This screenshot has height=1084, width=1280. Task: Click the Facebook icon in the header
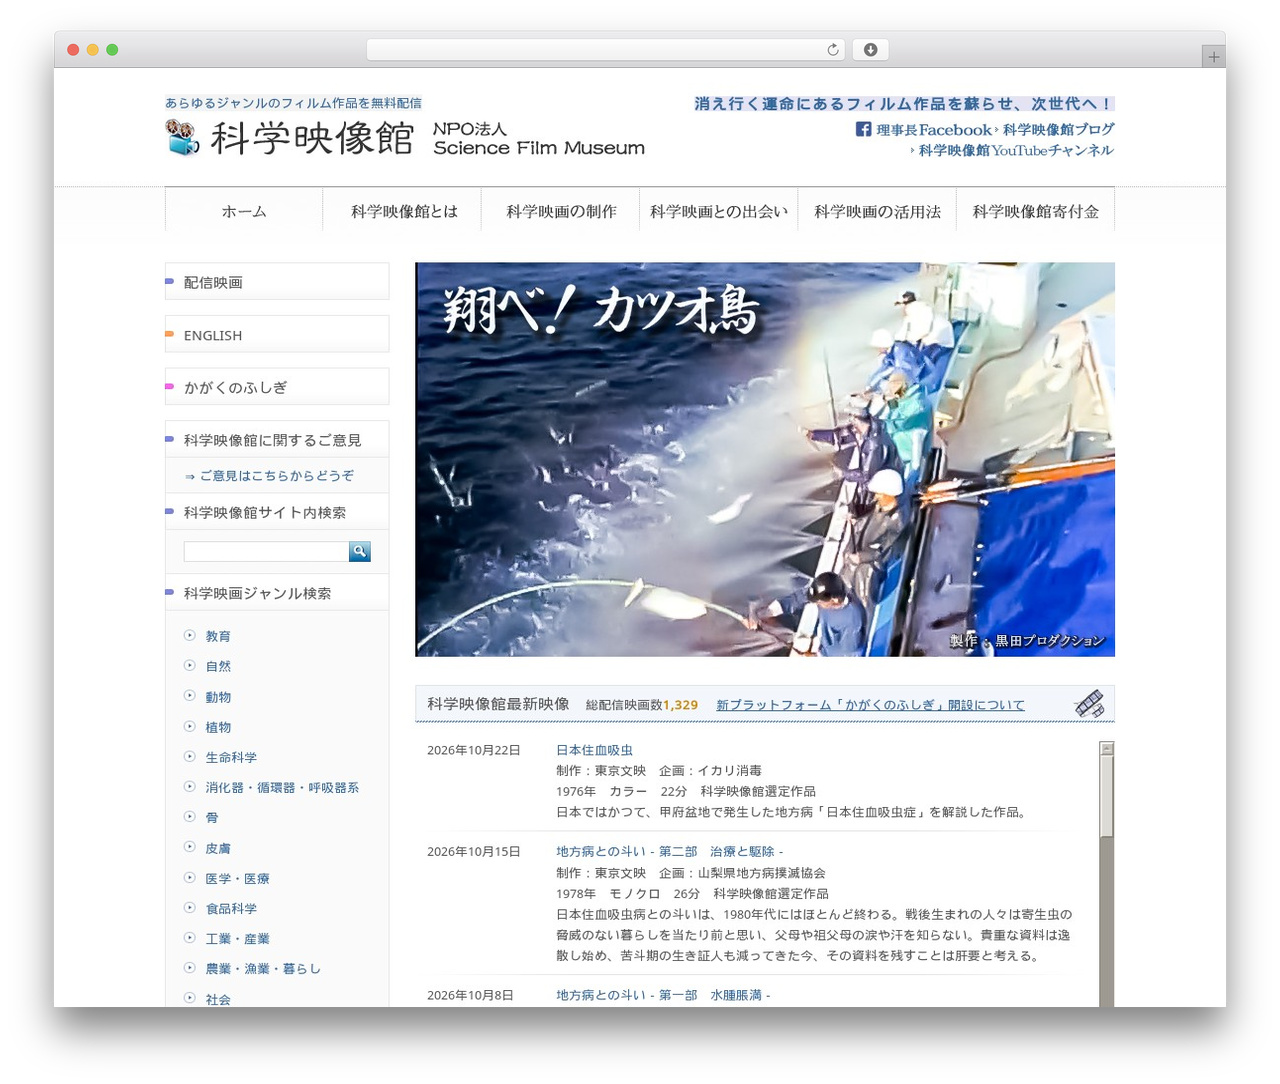coord(863,129)
